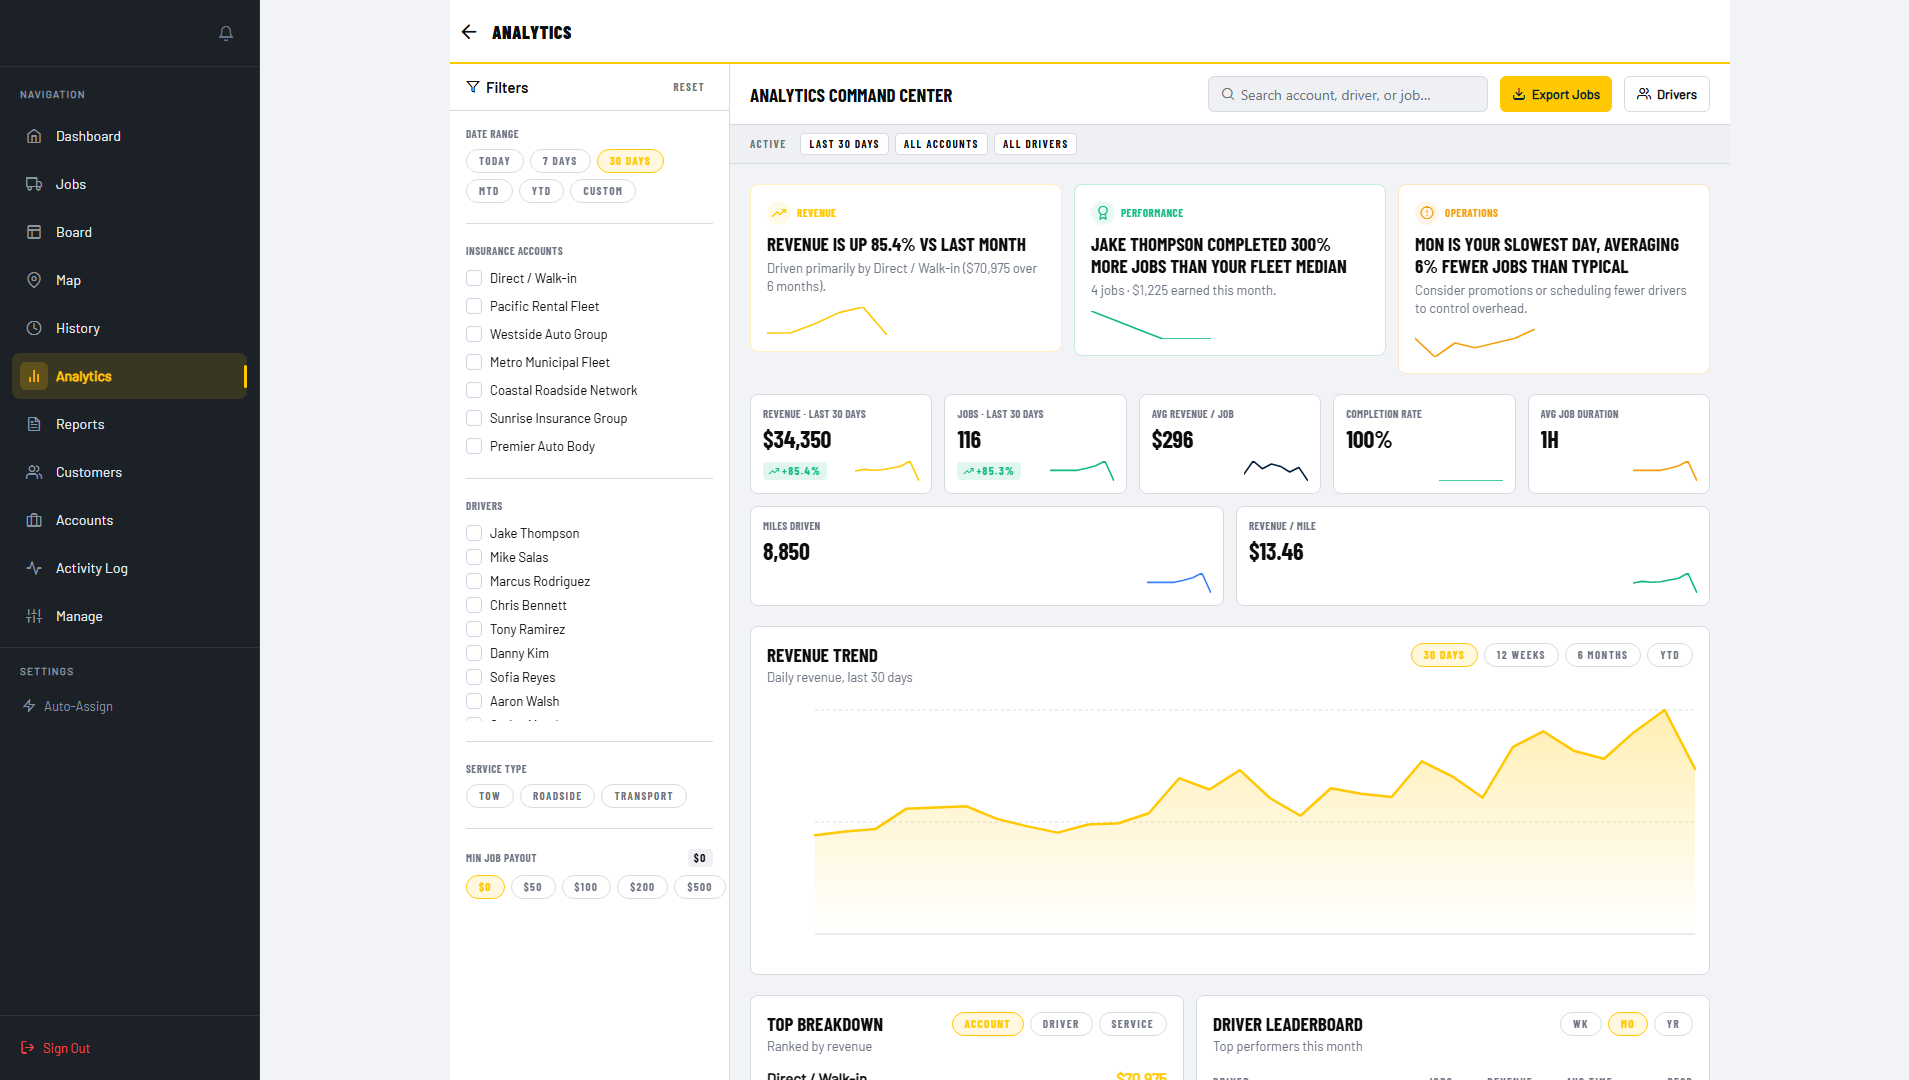Image resolution: width=1909 pixels, height=1080 pixels.
Task: Open Dashboard via its home icon
Action: (34, 136)
